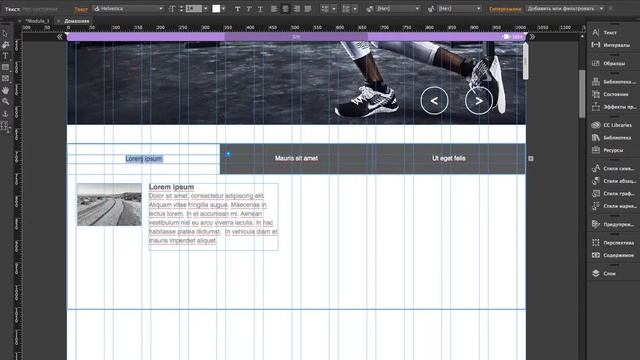The image size is (640, 360).
Task: Click the orange Текст label in the control bar
Action: click(81, 9)
